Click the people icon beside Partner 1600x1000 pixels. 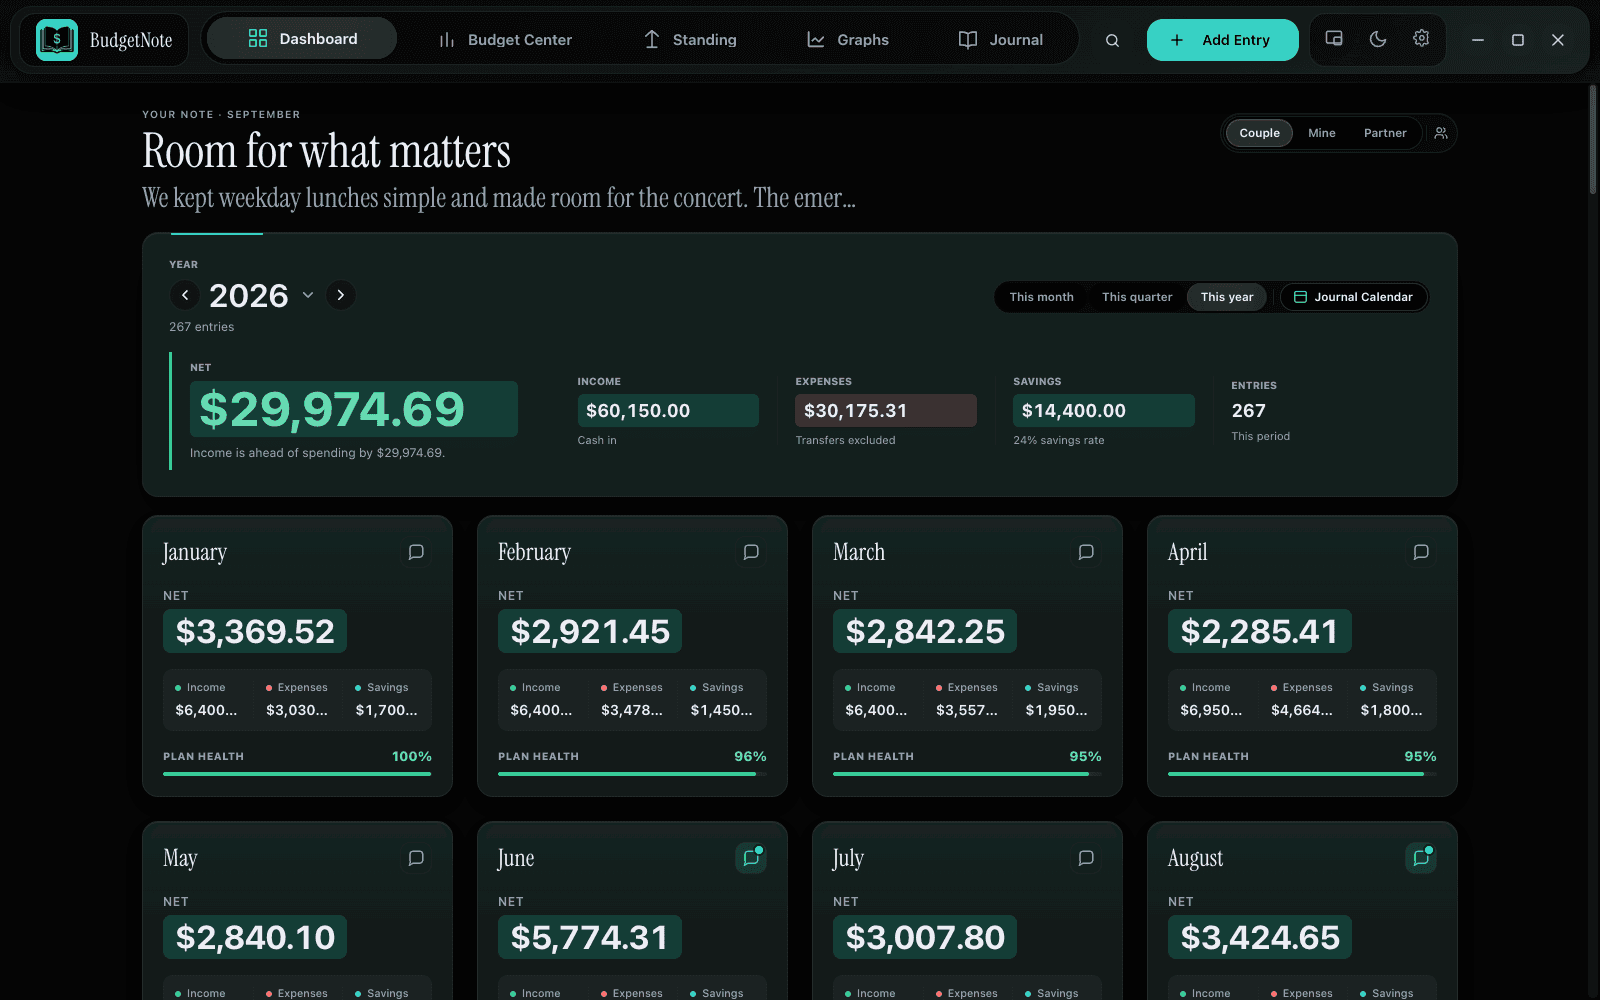1441,133
